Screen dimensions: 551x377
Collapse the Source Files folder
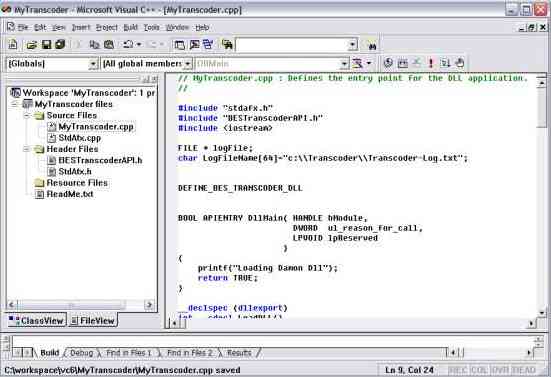coord(27,115)
